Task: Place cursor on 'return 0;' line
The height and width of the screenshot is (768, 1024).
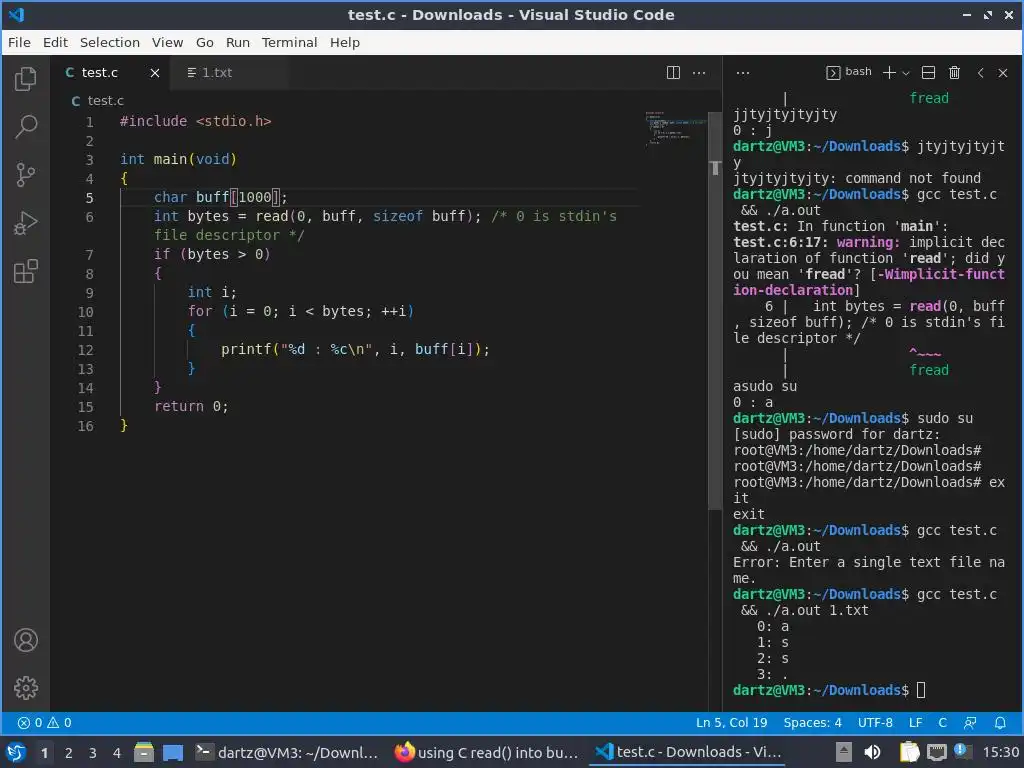Action: 191,406
